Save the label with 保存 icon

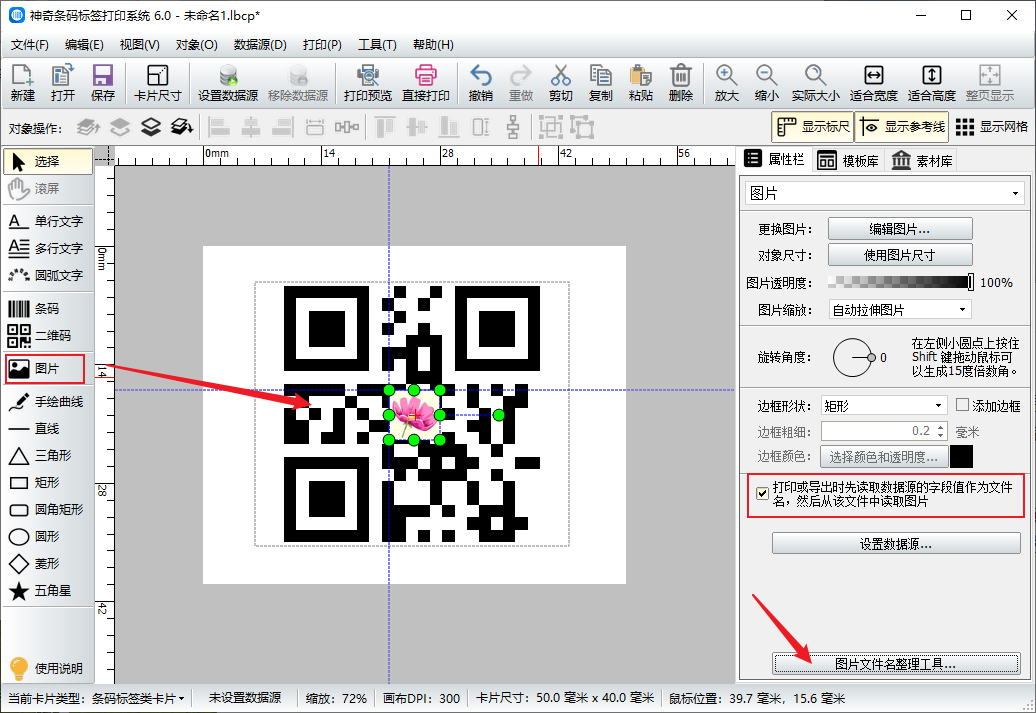(102, 83)
